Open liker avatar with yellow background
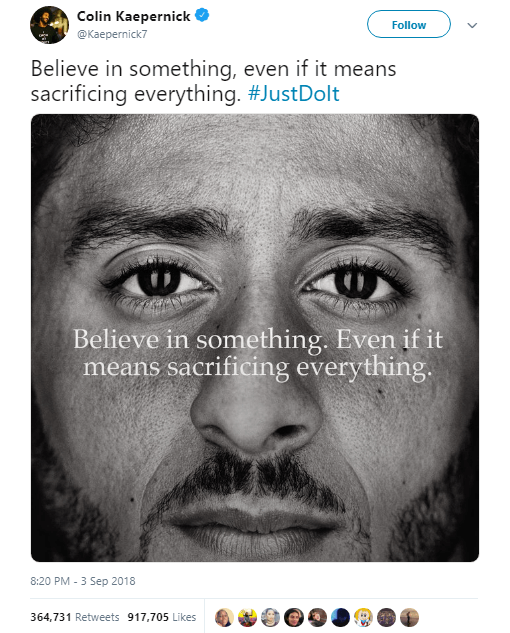Screen dimensions: 510x633 247,617
